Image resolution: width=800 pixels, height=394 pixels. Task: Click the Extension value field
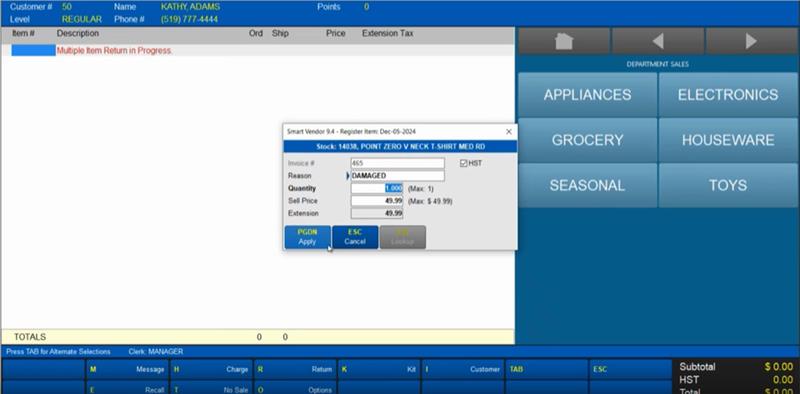click(377, 213)
